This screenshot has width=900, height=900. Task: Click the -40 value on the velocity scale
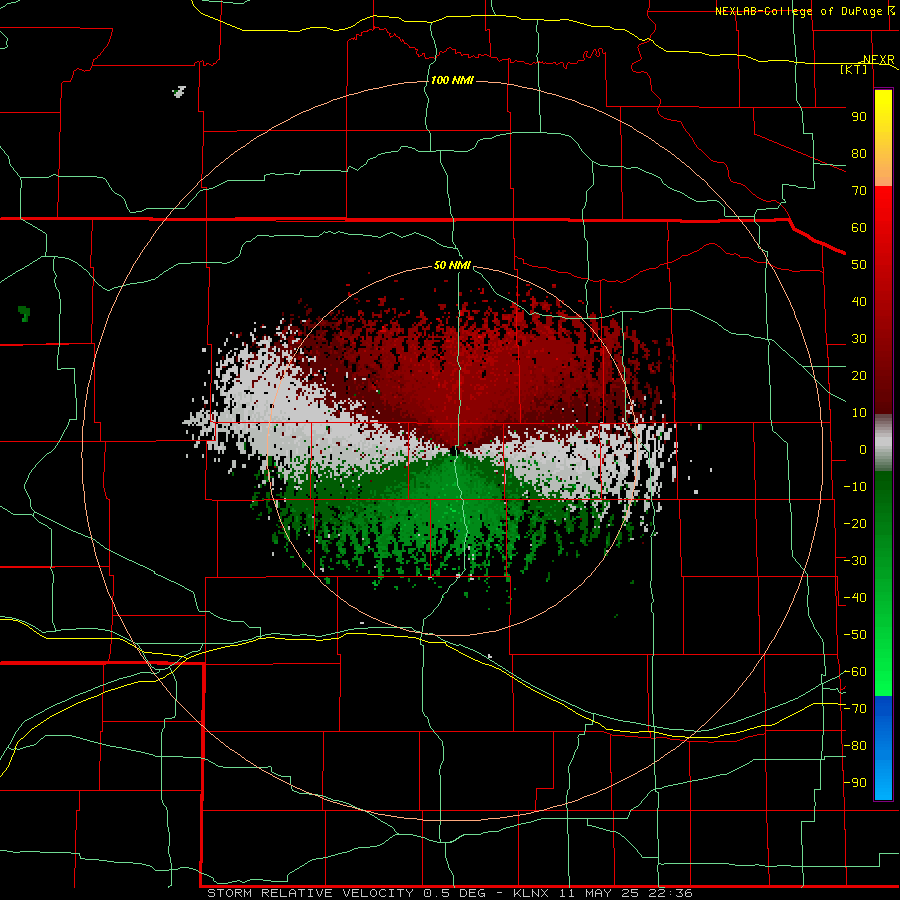click(x=855, y=598)
